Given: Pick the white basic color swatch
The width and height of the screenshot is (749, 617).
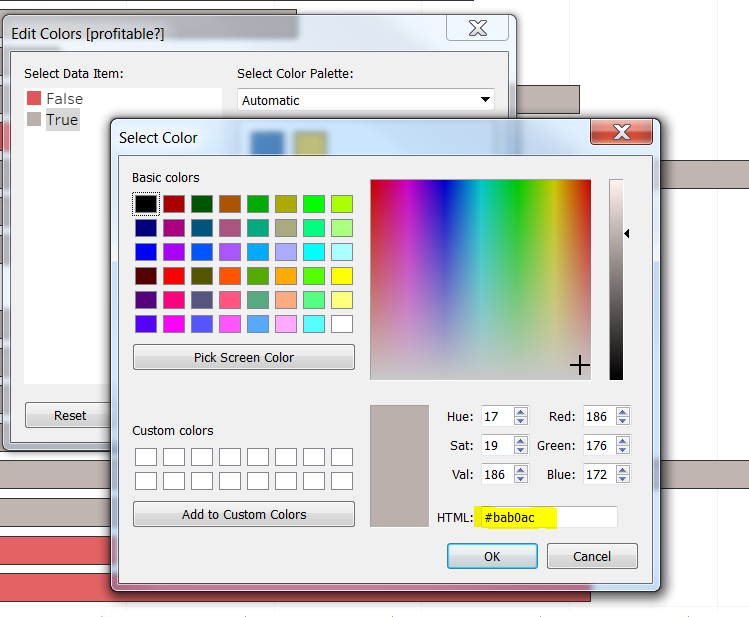Looking at the screenshot, I should point(342,324).
